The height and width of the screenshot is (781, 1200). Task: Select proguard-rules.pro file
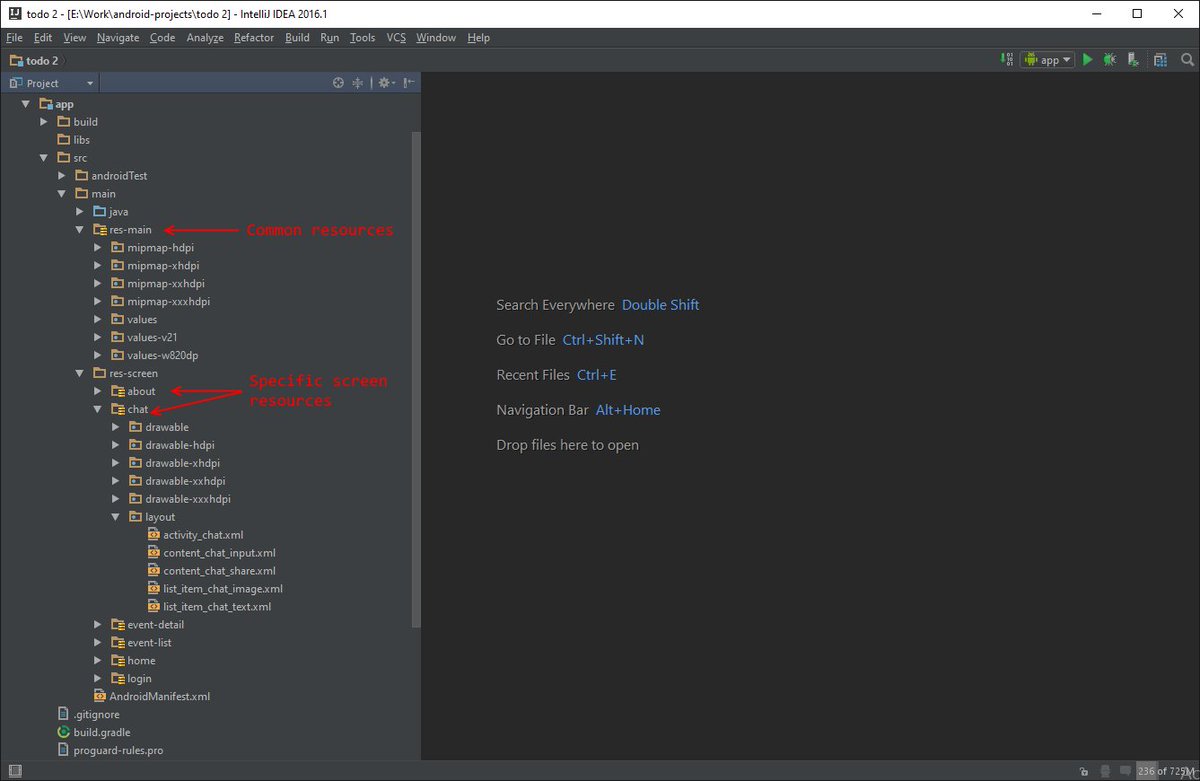click(110, 750)
